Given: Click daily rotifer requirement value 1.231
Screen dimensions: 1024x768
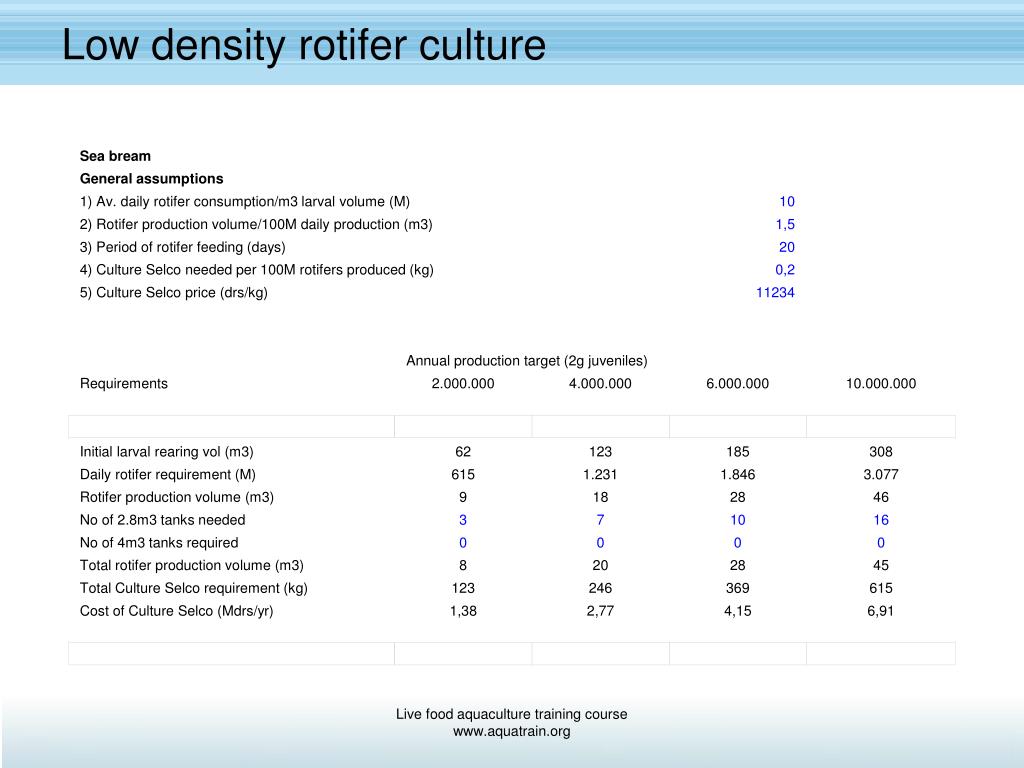Looking at the screenshot, I should coord(600,475).
